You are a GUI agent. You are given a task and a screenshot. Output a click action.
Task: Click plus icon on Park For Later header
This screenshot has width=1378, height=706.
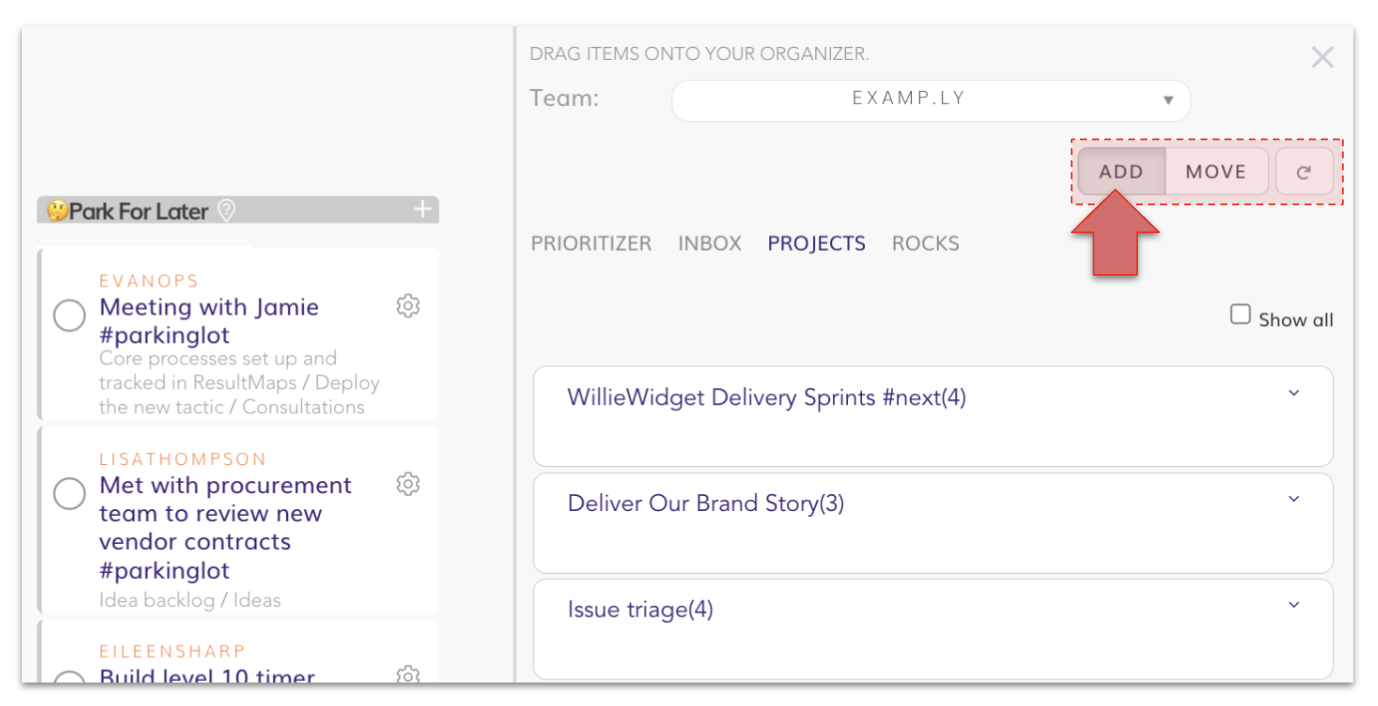(x=423, y=210)
